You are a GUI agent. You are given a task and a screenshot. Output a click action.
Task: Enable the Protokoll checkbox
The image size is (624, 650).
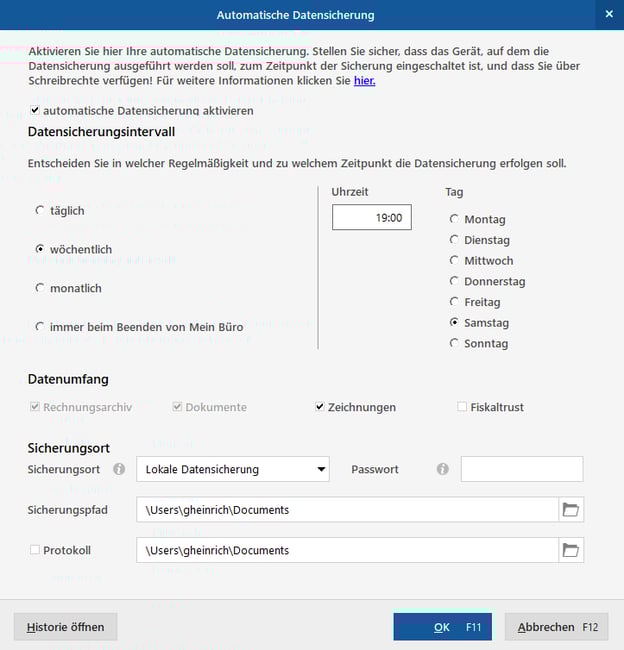[35, 550]
